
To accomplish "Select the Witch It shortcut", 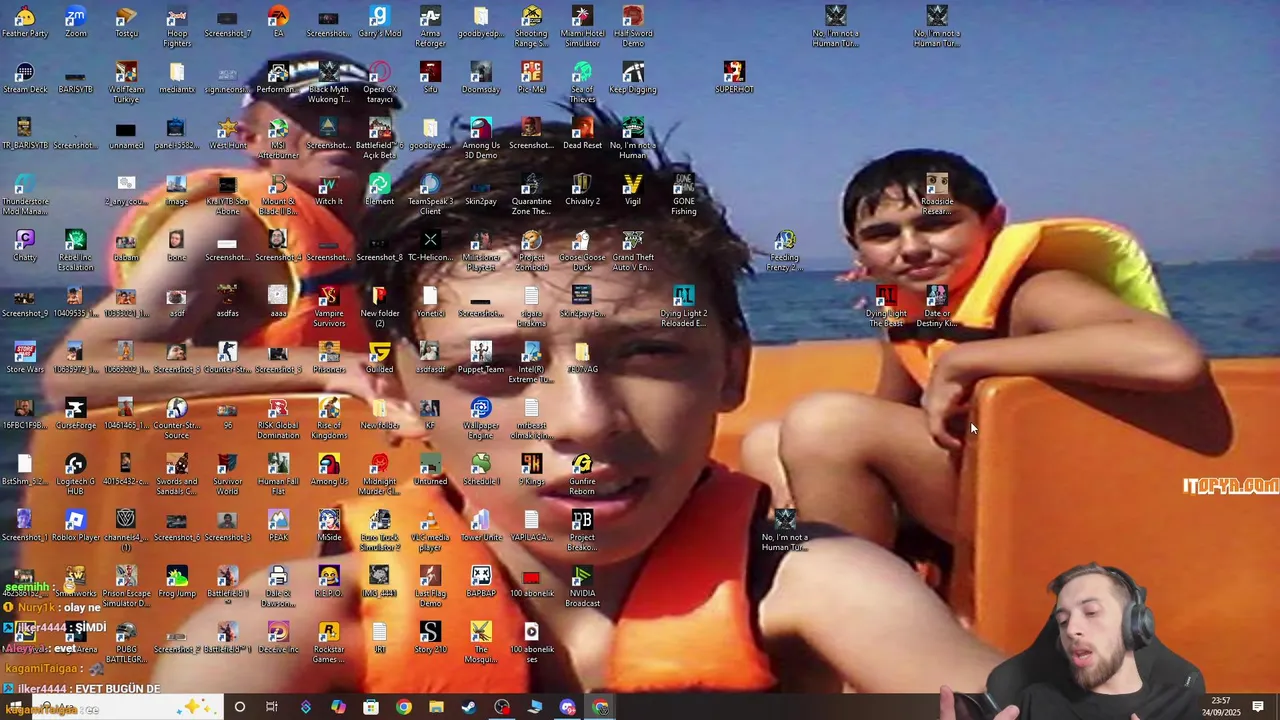I will (x=329, y=190).
